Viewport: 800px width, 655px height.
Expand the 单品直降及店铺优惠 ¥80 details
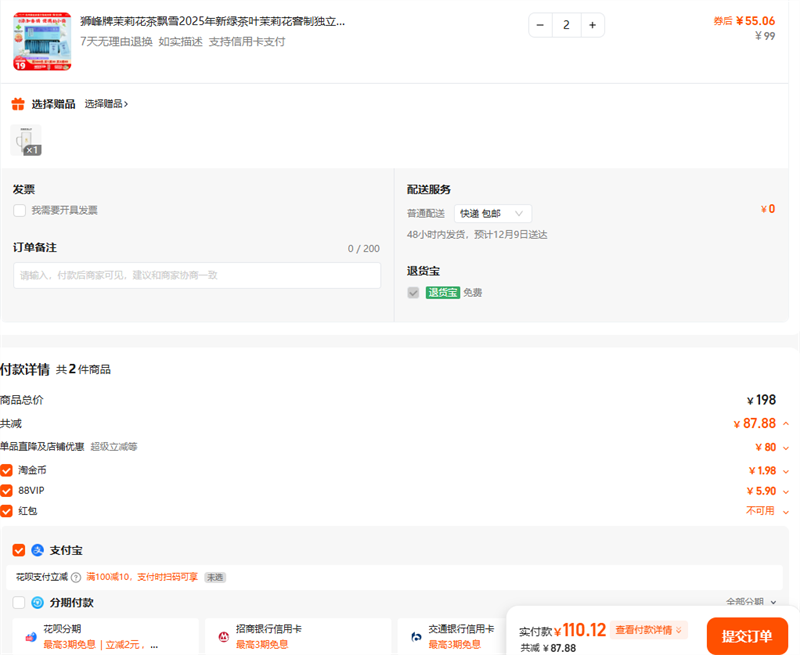pos(786,448)
